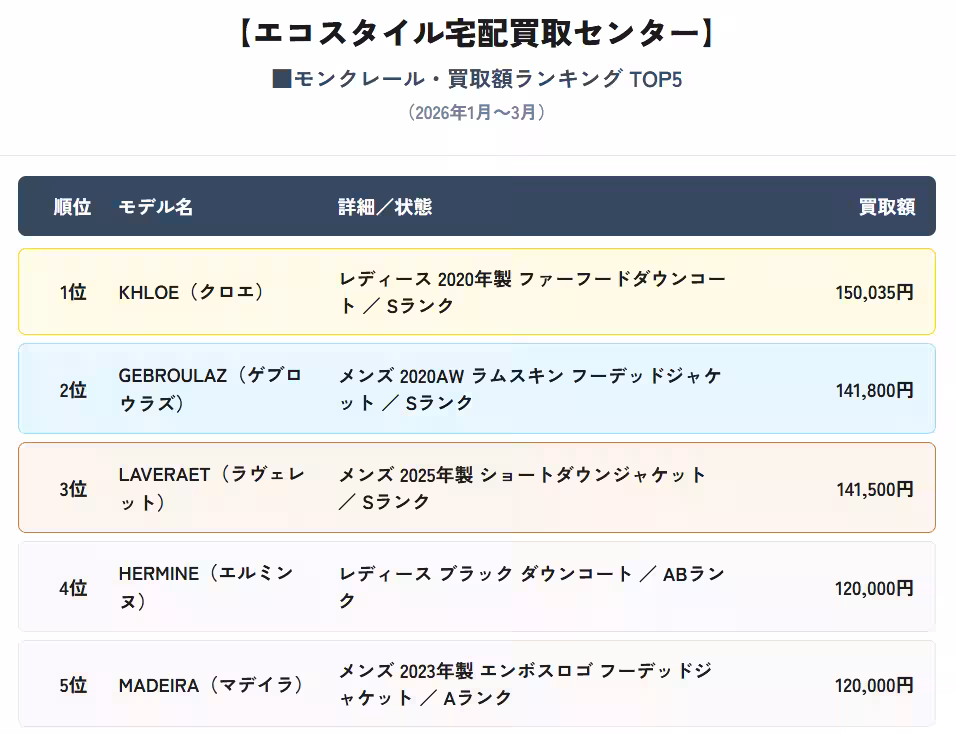Click the 150,035円 price

[874, 292]
